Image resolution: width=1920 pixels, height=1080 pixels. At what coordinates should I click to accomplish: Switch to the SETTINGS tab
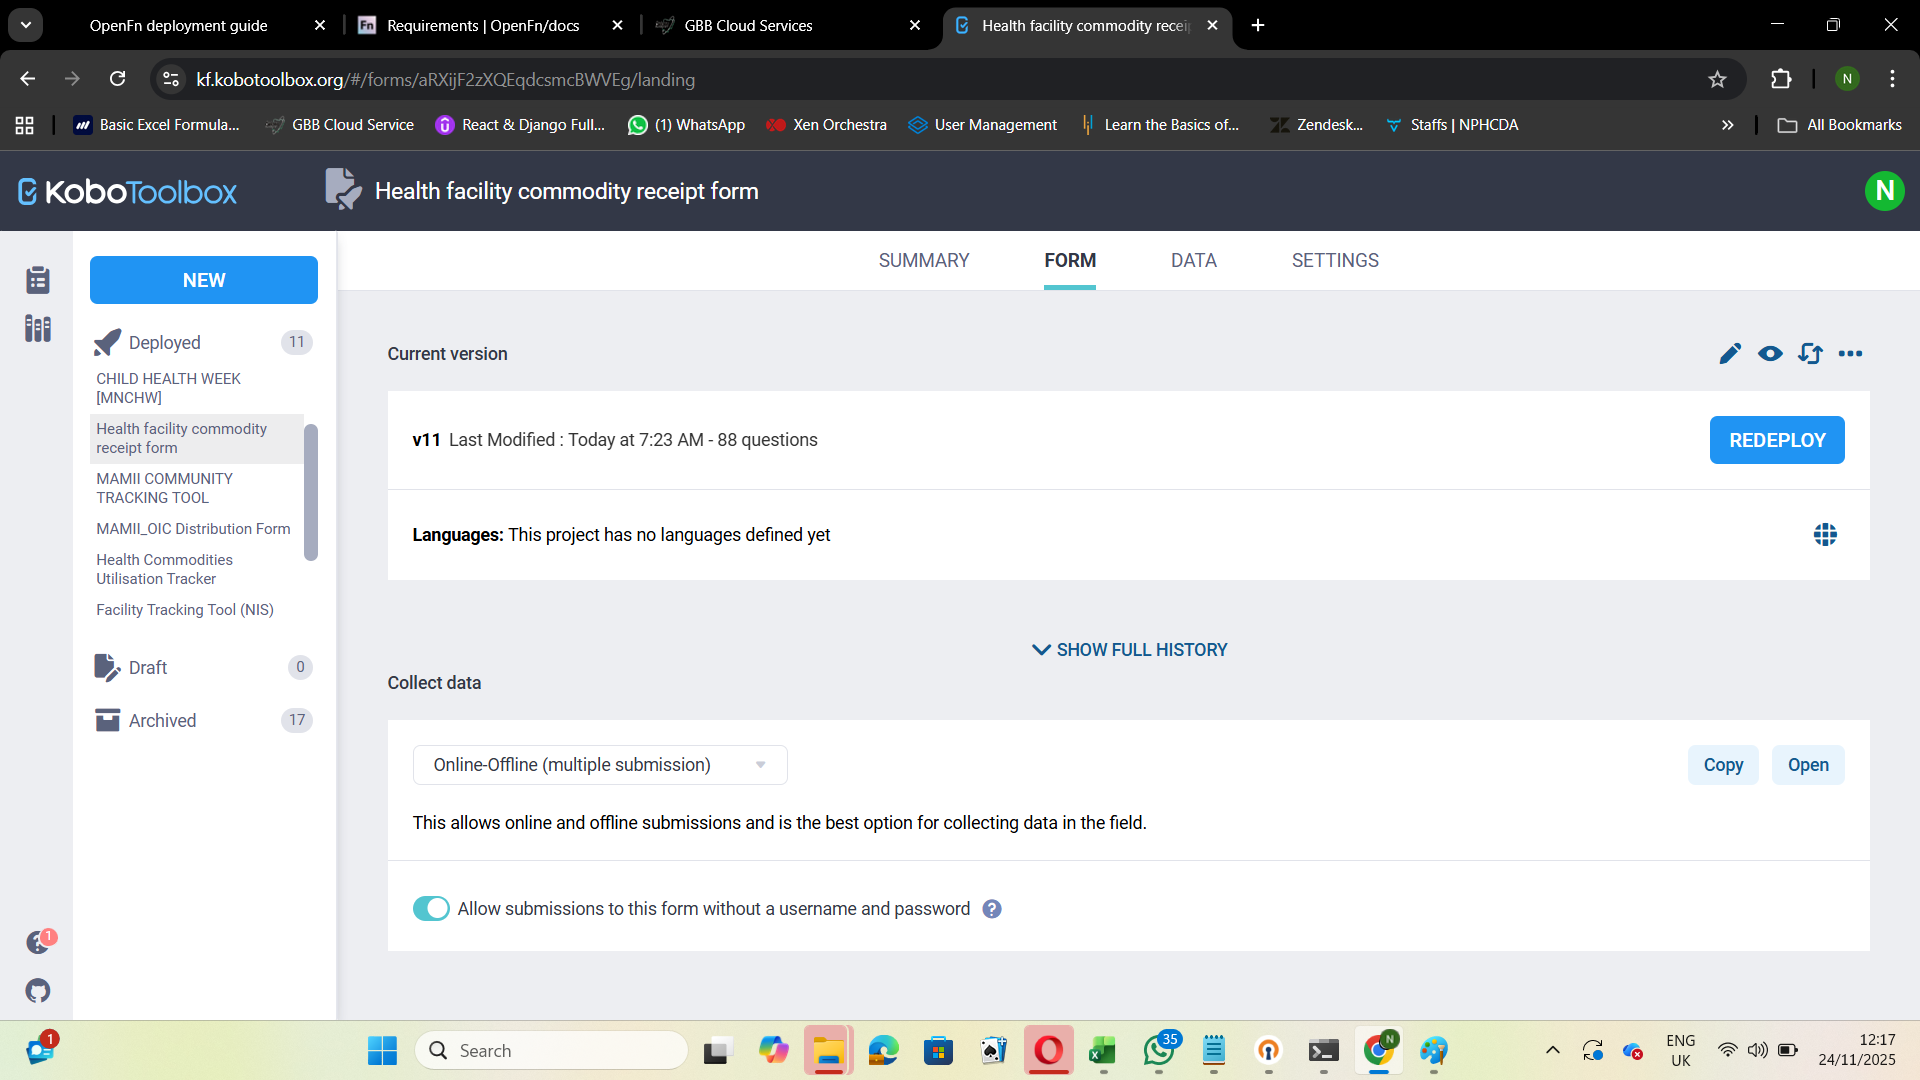pyautogui.click(x=1334, y=261)
